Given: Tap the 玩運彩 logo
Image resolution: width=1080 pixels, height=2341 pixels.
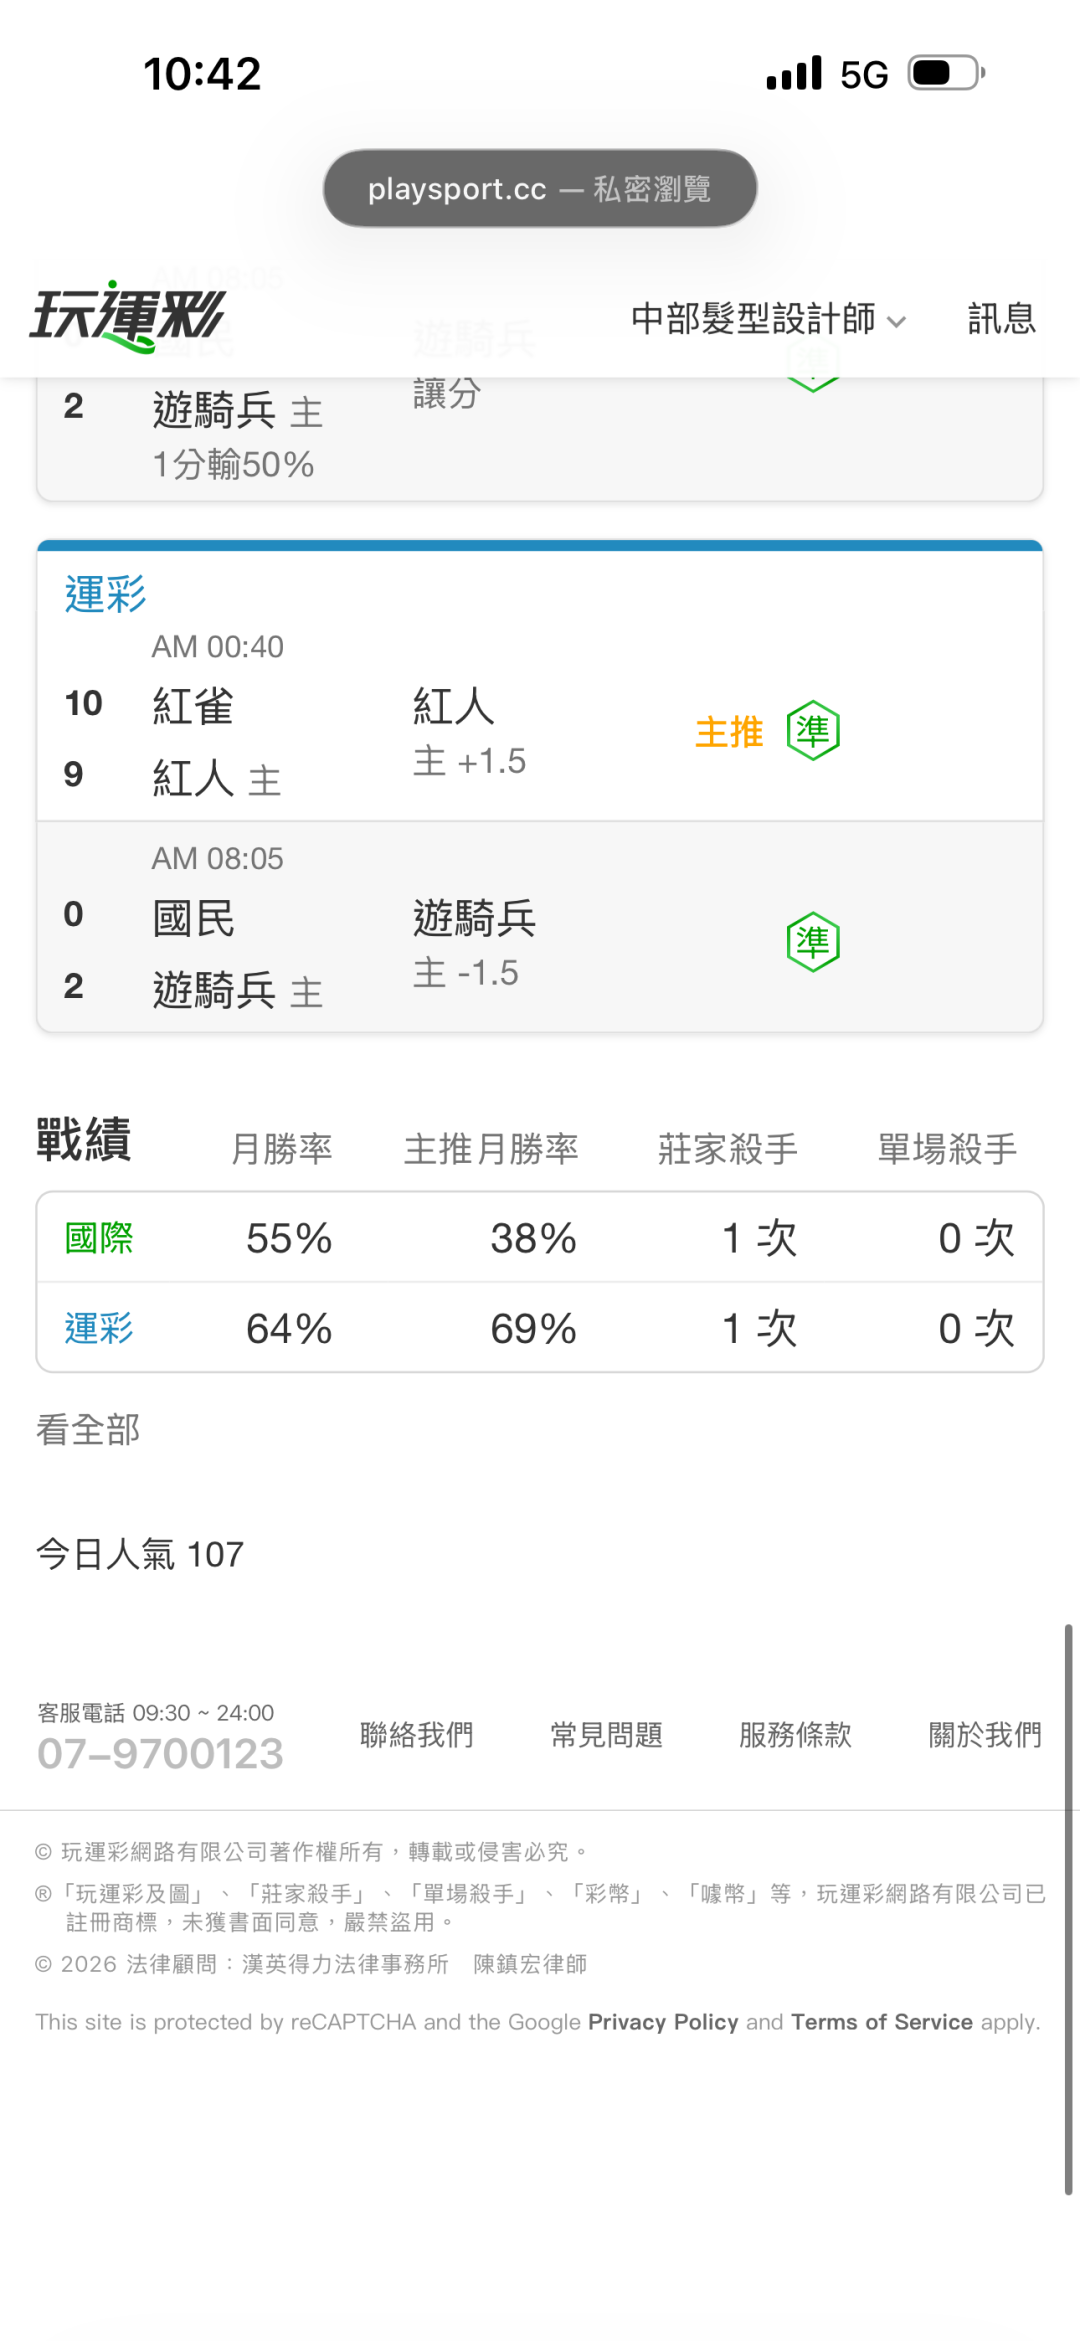Looking at the screenshot, I should [128, 317].
